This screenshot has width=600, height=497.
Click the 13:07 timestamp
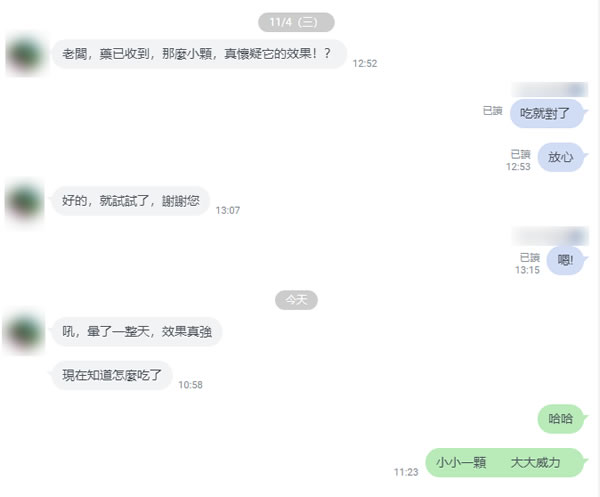pyautogui.click(x=228, y=210)
